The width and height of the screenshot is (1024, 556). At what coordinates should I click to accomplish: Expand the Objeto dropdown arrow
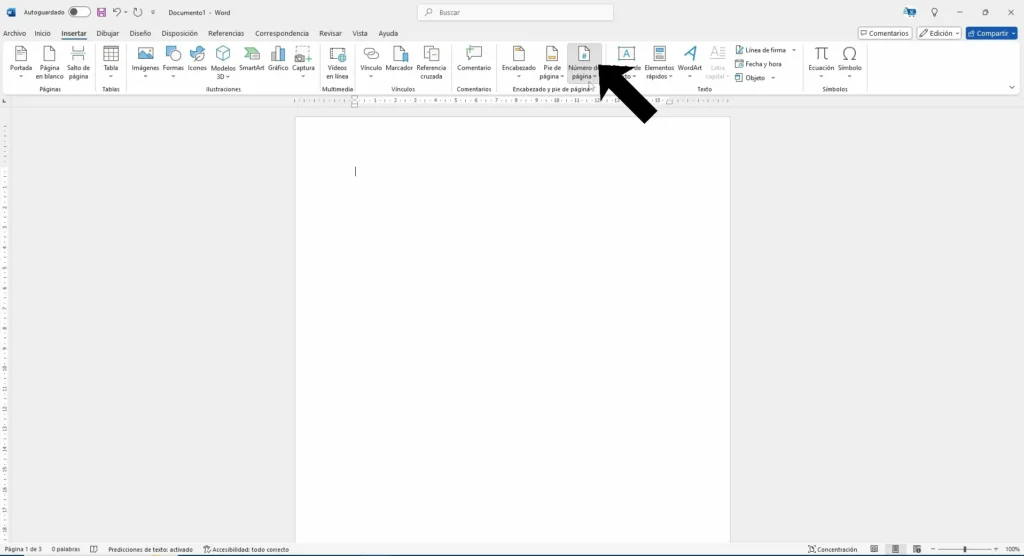[x=773, y=78]
